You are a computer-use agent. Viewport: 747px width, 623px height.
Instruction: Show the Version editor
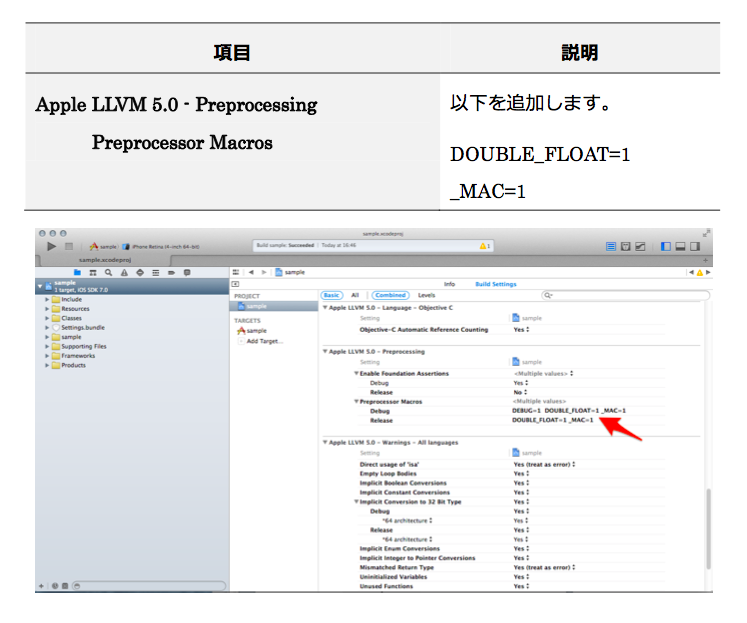click(640, 246)
